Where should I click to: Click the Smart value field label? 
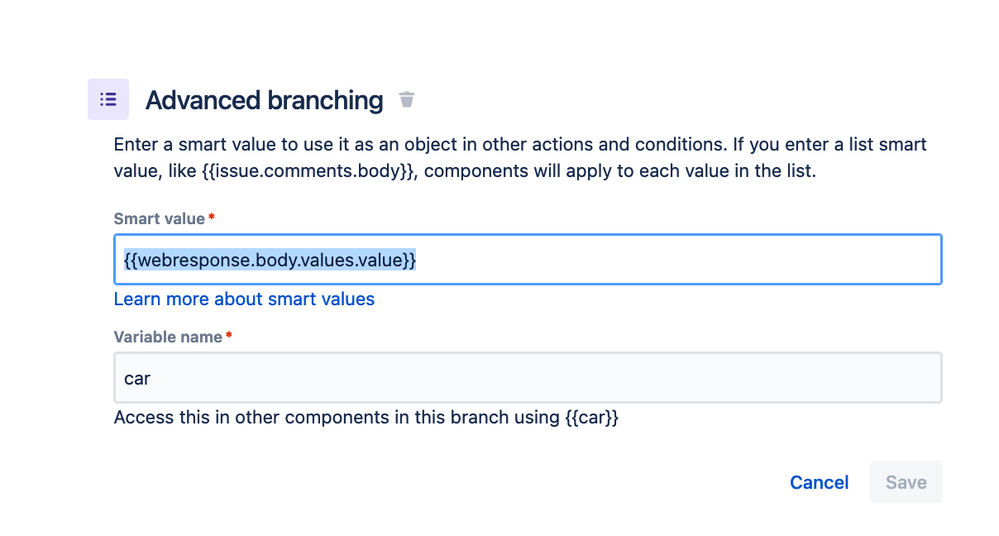pyautogui.click(x=159, y=219)
